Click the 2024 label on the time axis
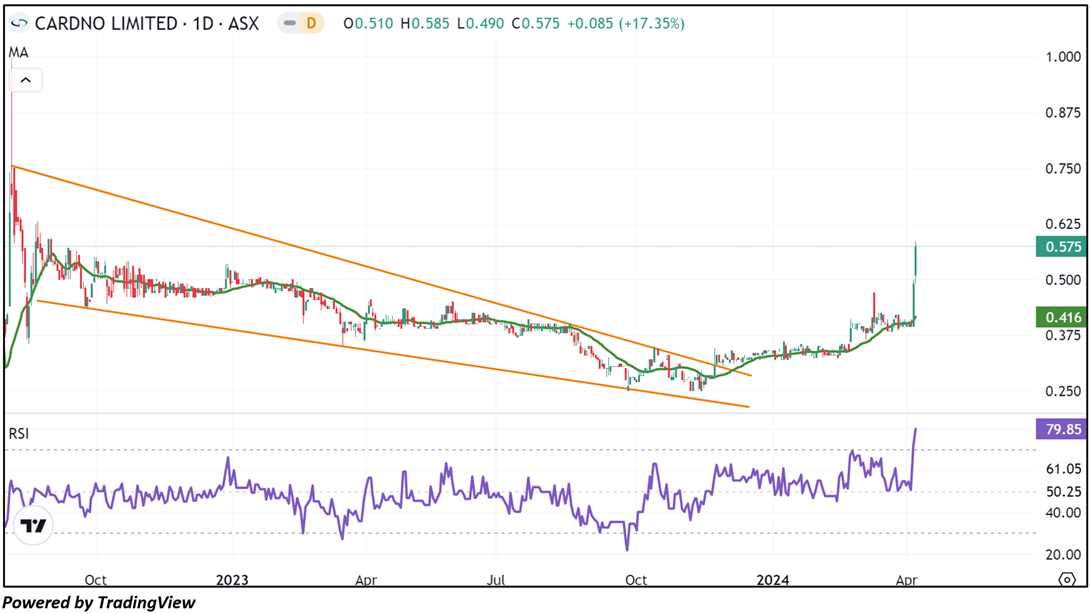The height and width of the screenshot is (614, 1090). tap(772, 580)
